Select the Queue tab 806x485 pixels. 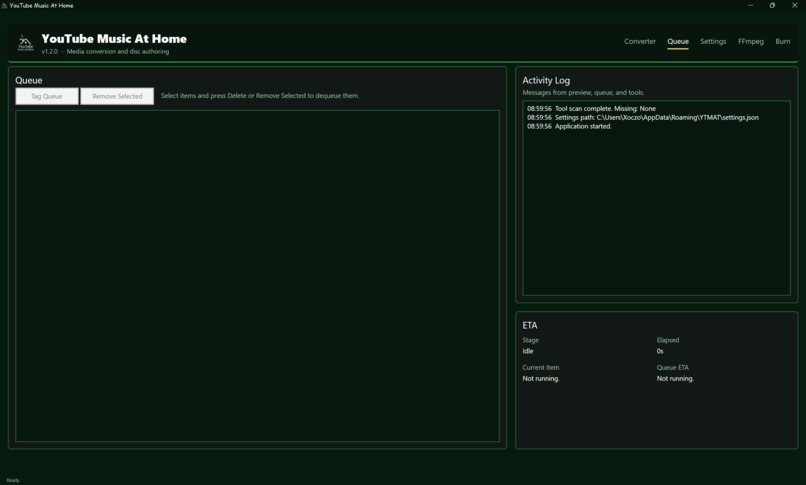pyautogui.click(x=677, y=42)
